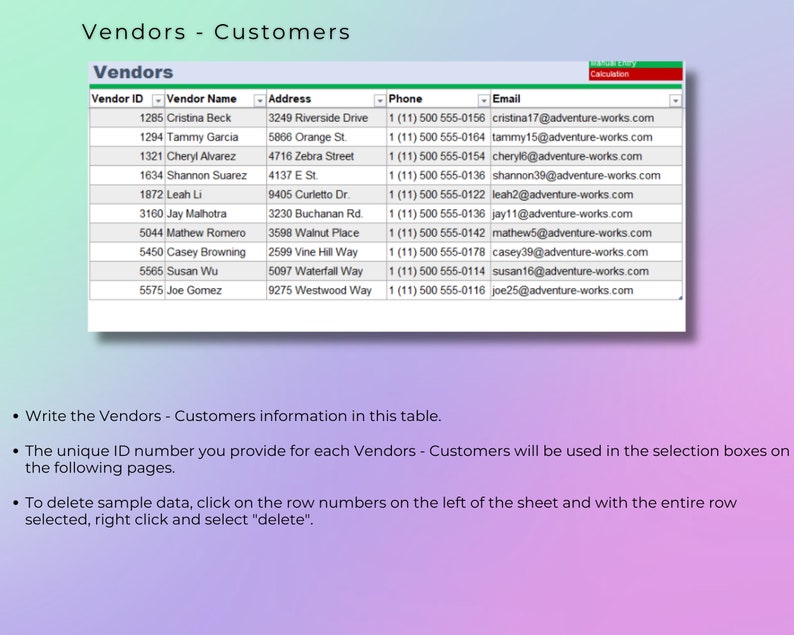Screen dimensions: 794x635
Task: Select the 9275 Westwood Way address cell
Action: 327,291
